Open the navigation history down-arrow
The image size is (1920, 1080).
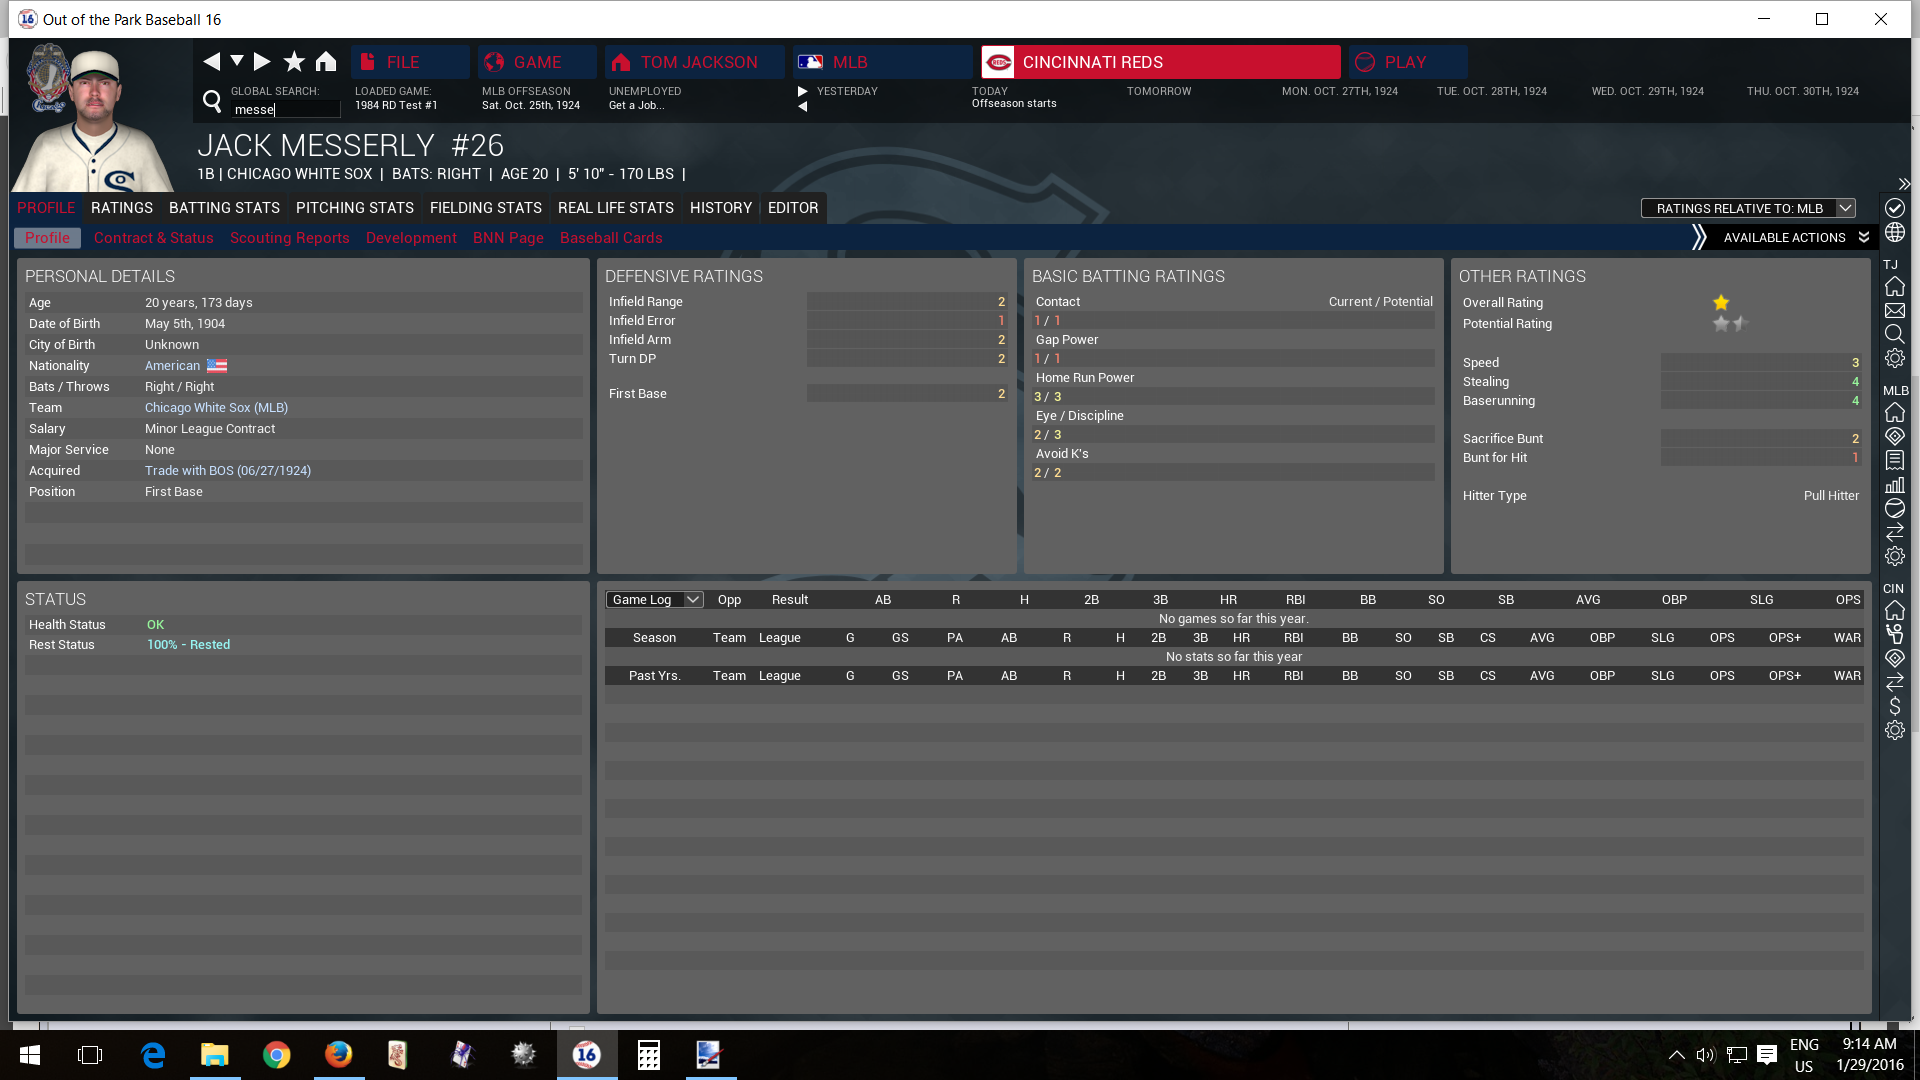pyautogui.click(x=237, y=61)
